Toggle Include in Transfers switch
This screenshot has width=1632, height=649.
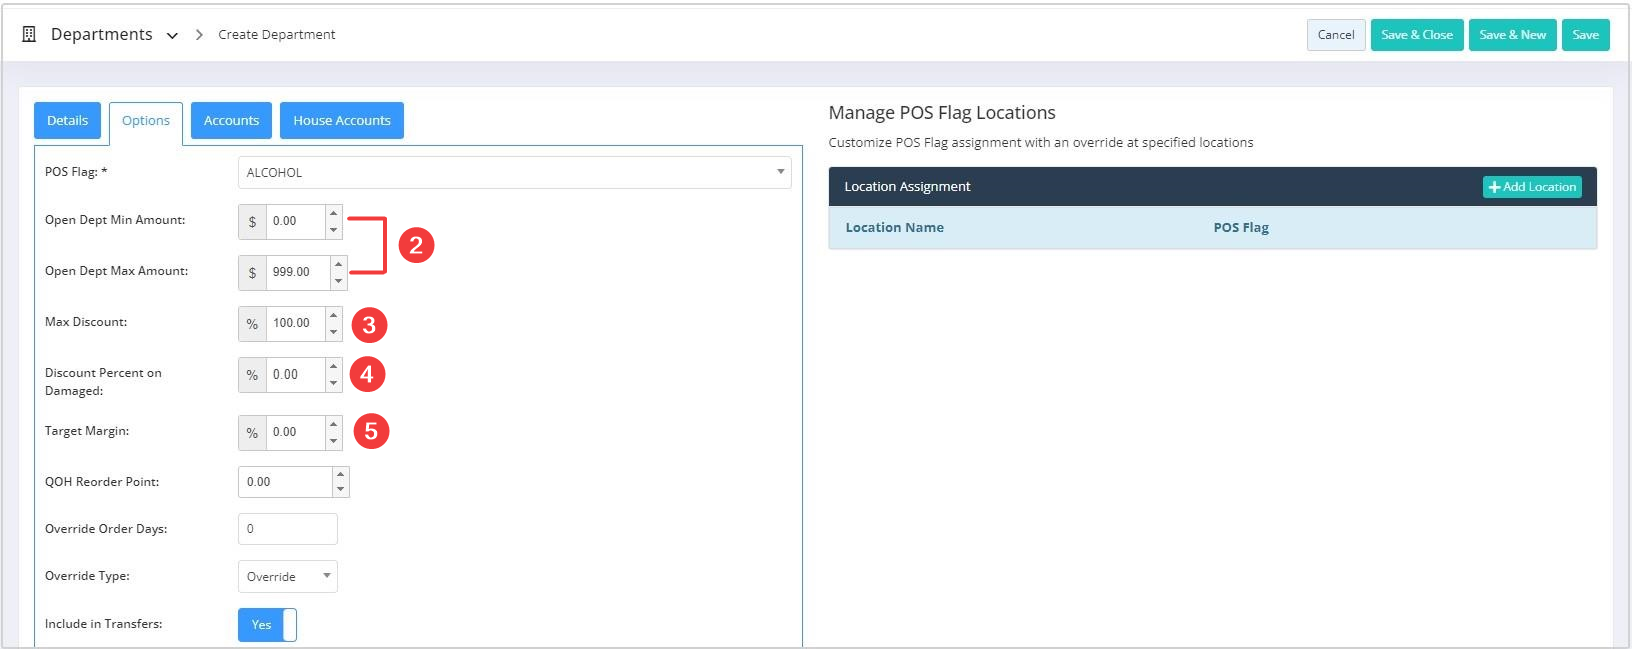click(x=267, y=624)
